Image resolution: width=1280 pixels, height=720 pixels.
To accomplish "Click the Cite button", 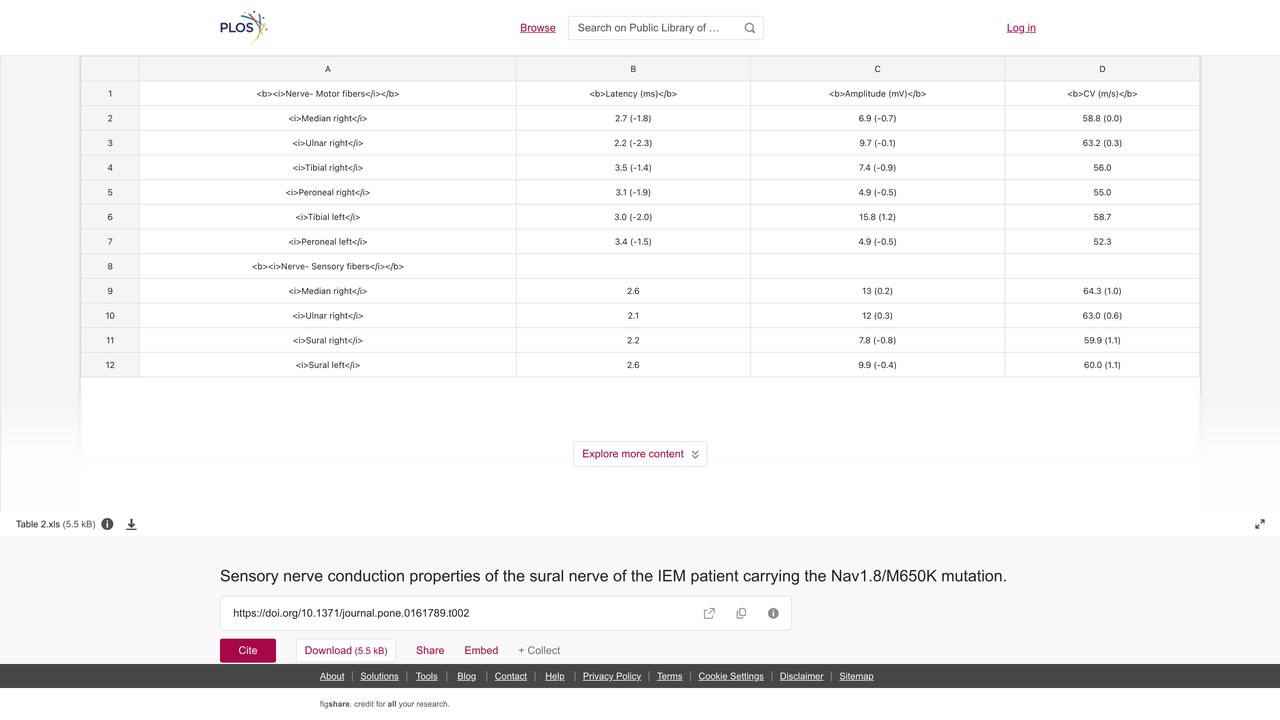I will tap(248, 650).
